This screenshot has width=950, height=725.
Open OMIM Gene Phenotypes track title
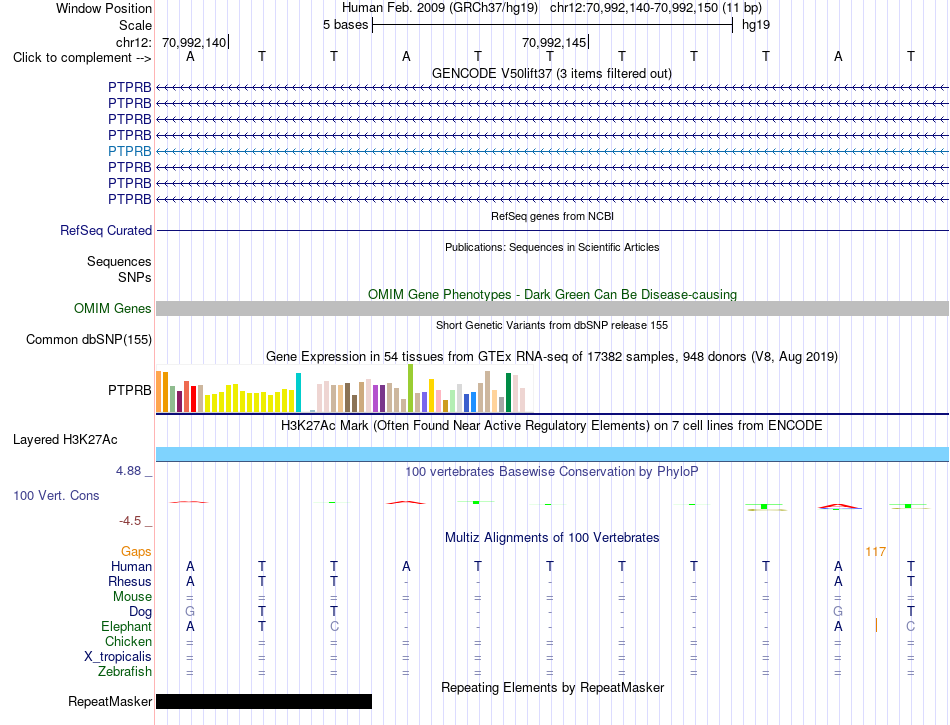pos(552,294)
